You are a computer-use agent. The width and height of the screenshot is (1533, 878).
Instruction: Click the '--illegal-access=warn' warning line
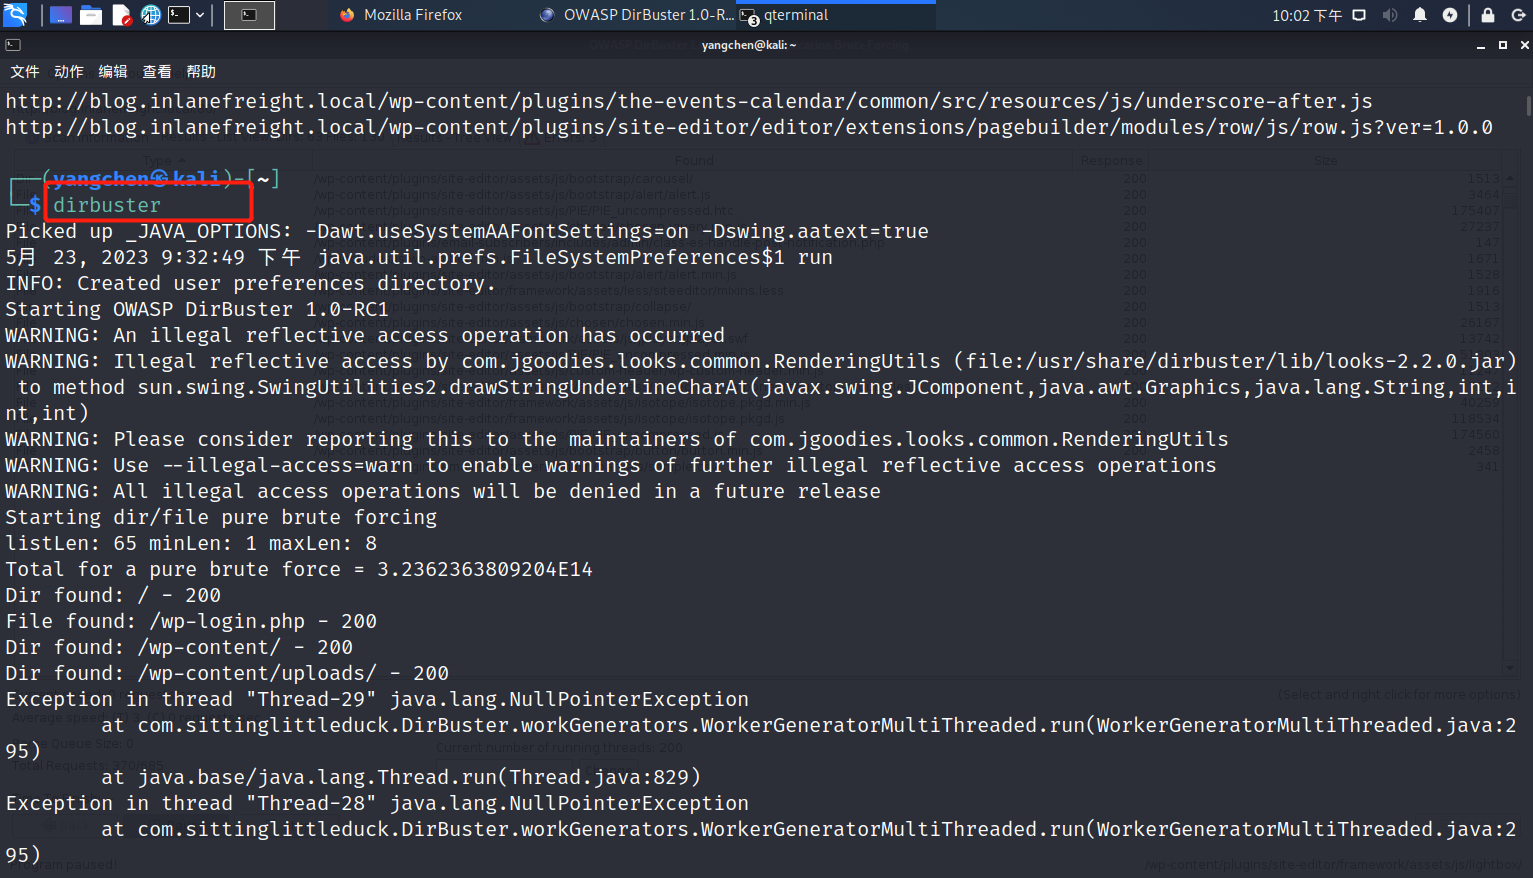point(611,465)
